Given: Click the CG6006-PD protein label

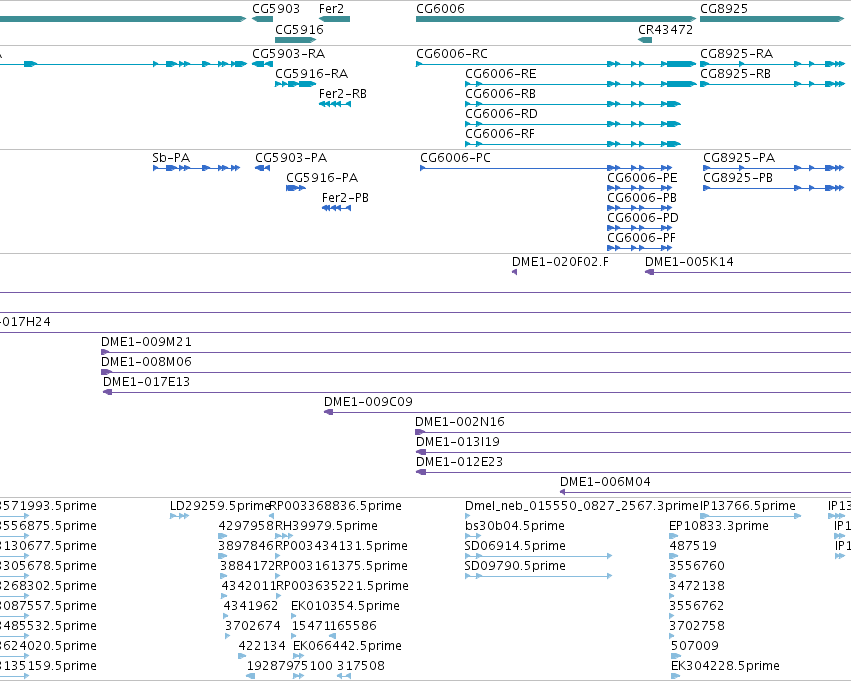Looking at the screenshot, I should coord(643,218).
